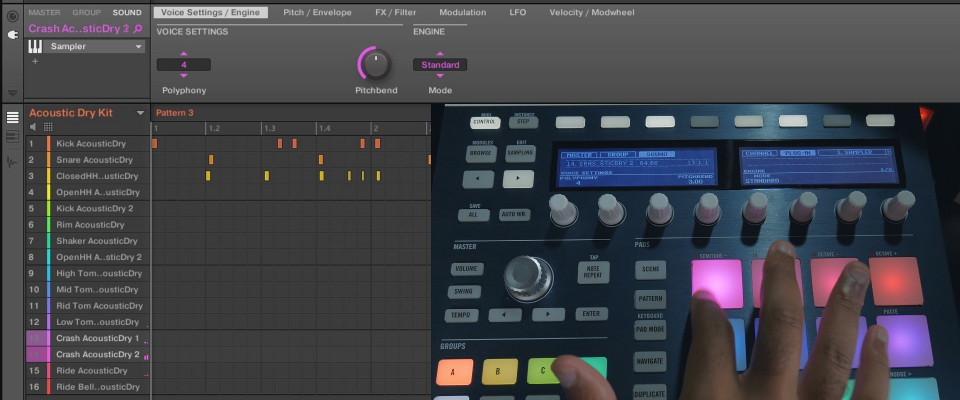The width and height of the screenshot is (960, 400).
Task: Select the High Tom..ousticDry sound
Action: (99, 273)
